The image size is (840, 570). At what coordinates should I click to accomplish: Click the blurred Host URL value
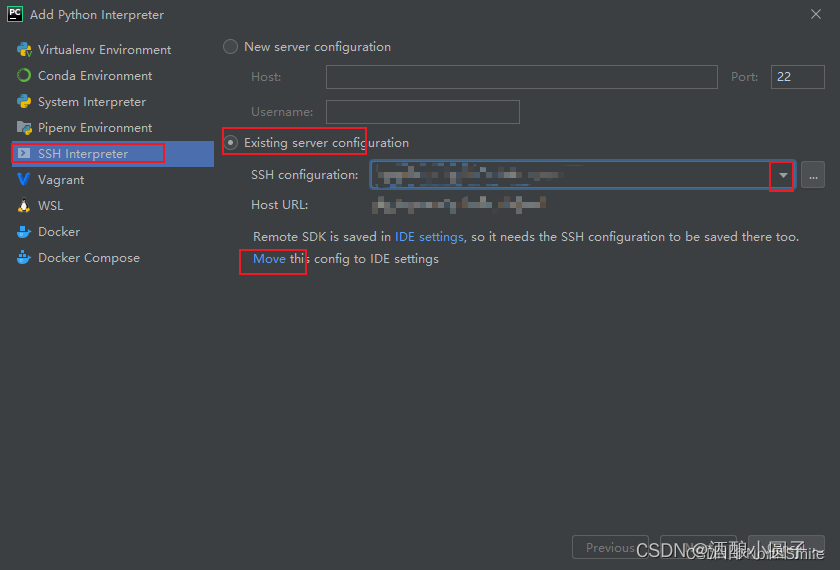point(459,205)
